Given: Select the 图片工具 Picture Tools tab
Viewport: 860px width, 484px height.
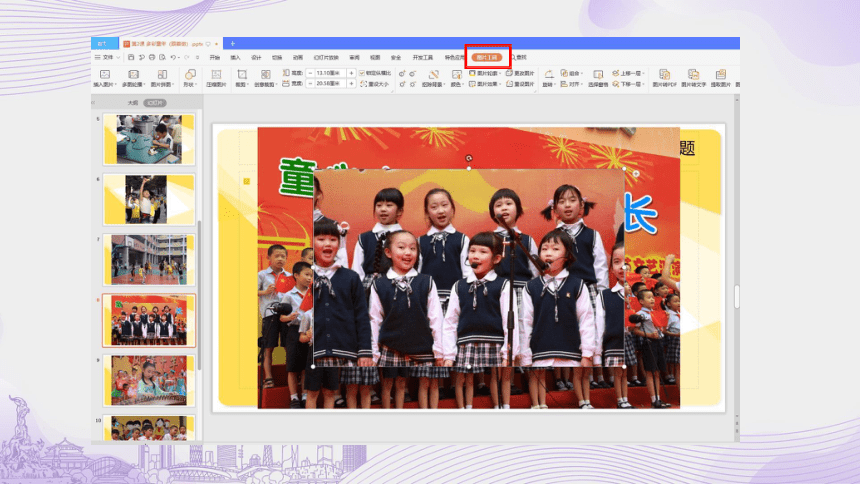Looking at the screenshot, I should tap(487, 57).
